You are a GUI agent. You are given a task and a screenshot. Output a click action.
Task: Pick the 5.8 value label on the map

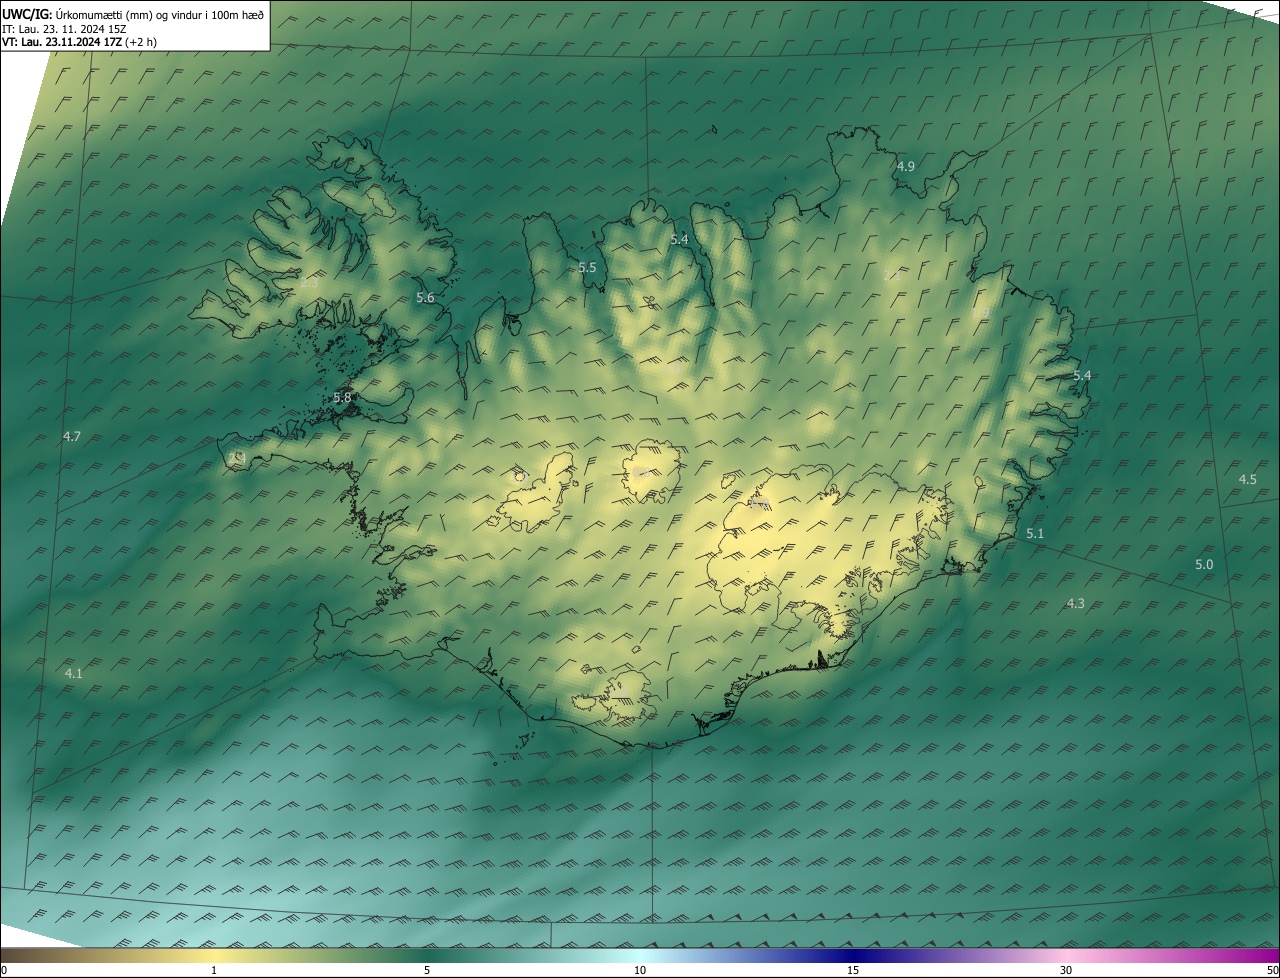pyautogui.click(x=342, y=398)
